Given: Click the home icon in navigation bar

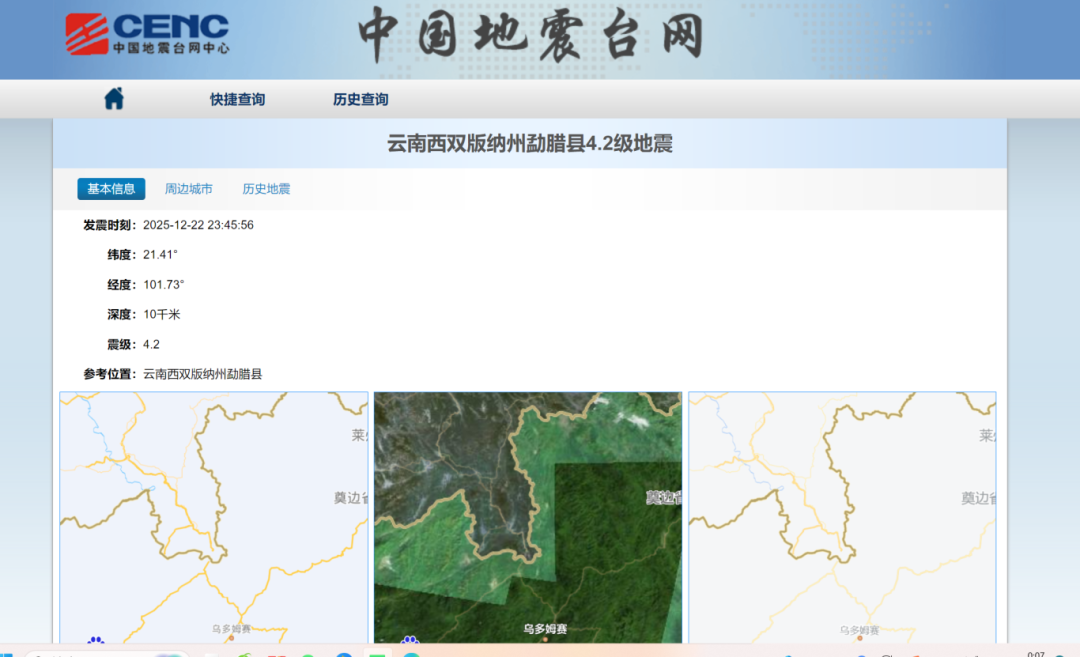Looking at the screenshot, I should [114, 99].
